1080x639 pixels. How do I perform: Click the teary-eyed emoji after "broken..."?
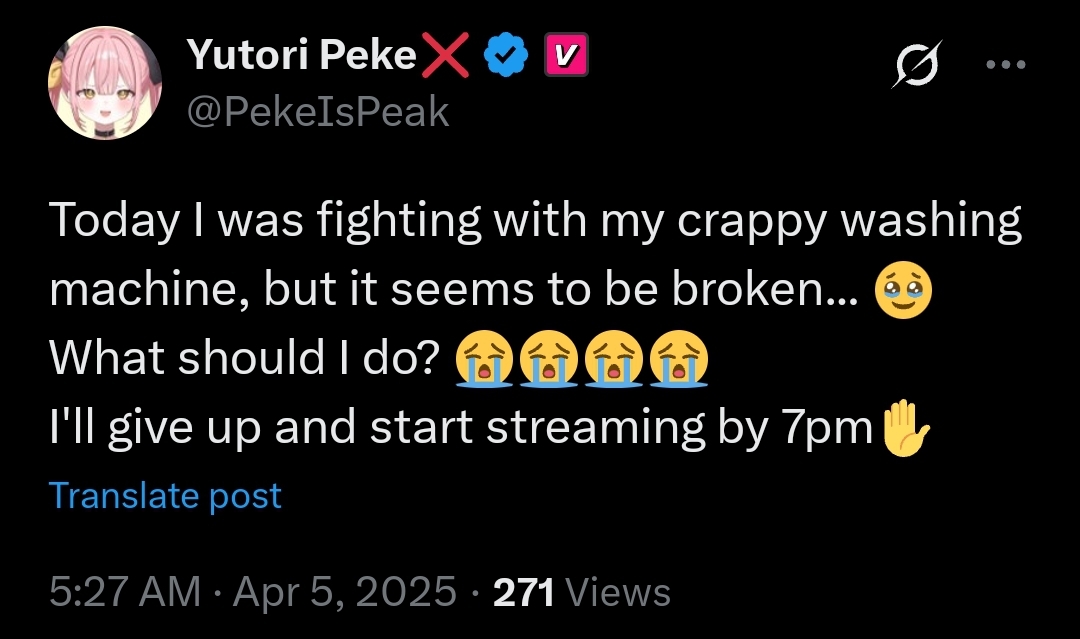(x=904, y=292)
